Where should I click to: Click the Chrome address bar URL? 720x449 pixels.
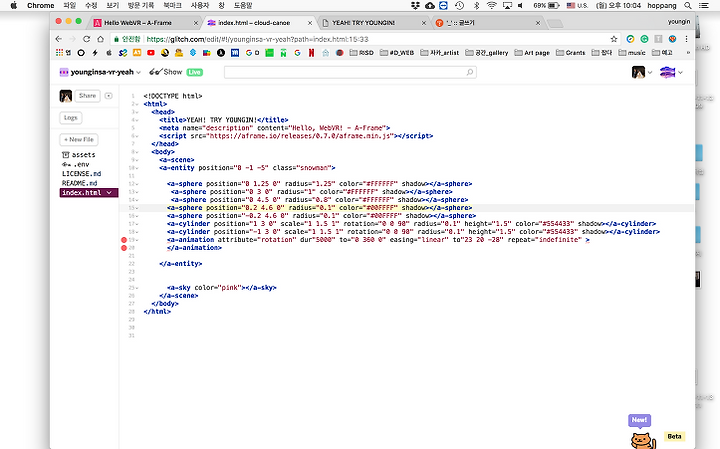[x=257, y=39]
